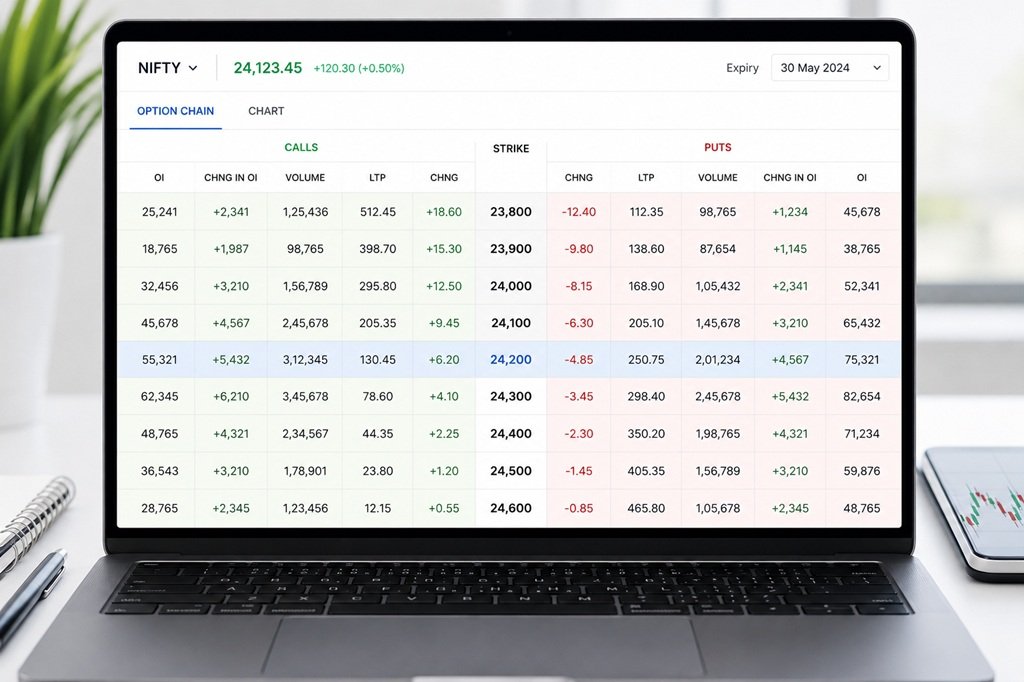This screenshot has height=682, width=1024.
Task: Select the OPTION CHAIN tab
Action: click(x=175, y=111)
